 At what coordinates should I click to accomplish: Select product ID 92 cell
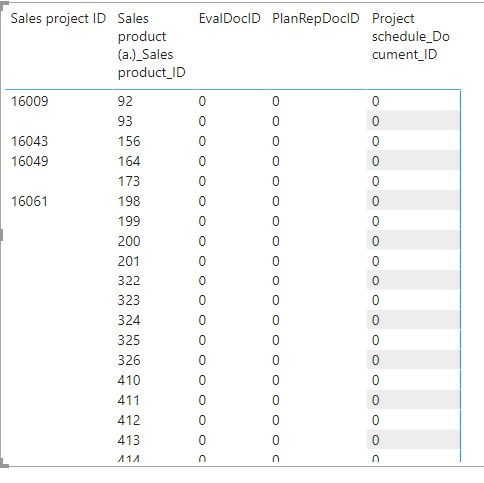(x=125, y=101)
